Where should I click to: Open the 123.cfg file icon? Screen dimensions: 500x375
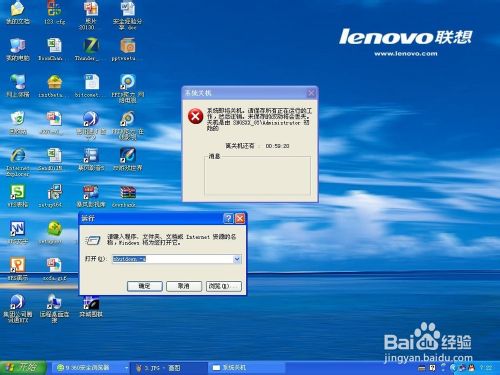pyautogui.click(x=54, y=9)
